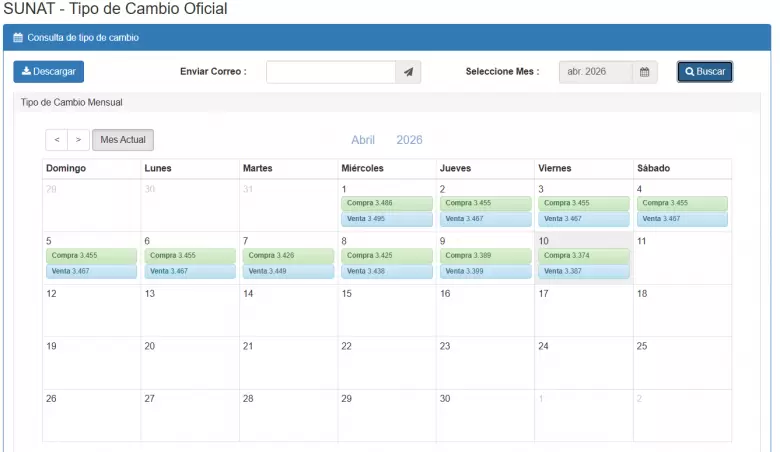Screen dimensions: 780x452
Task: Click Venta 3.467 on Saturday April 4
Action: click(682, 218)
